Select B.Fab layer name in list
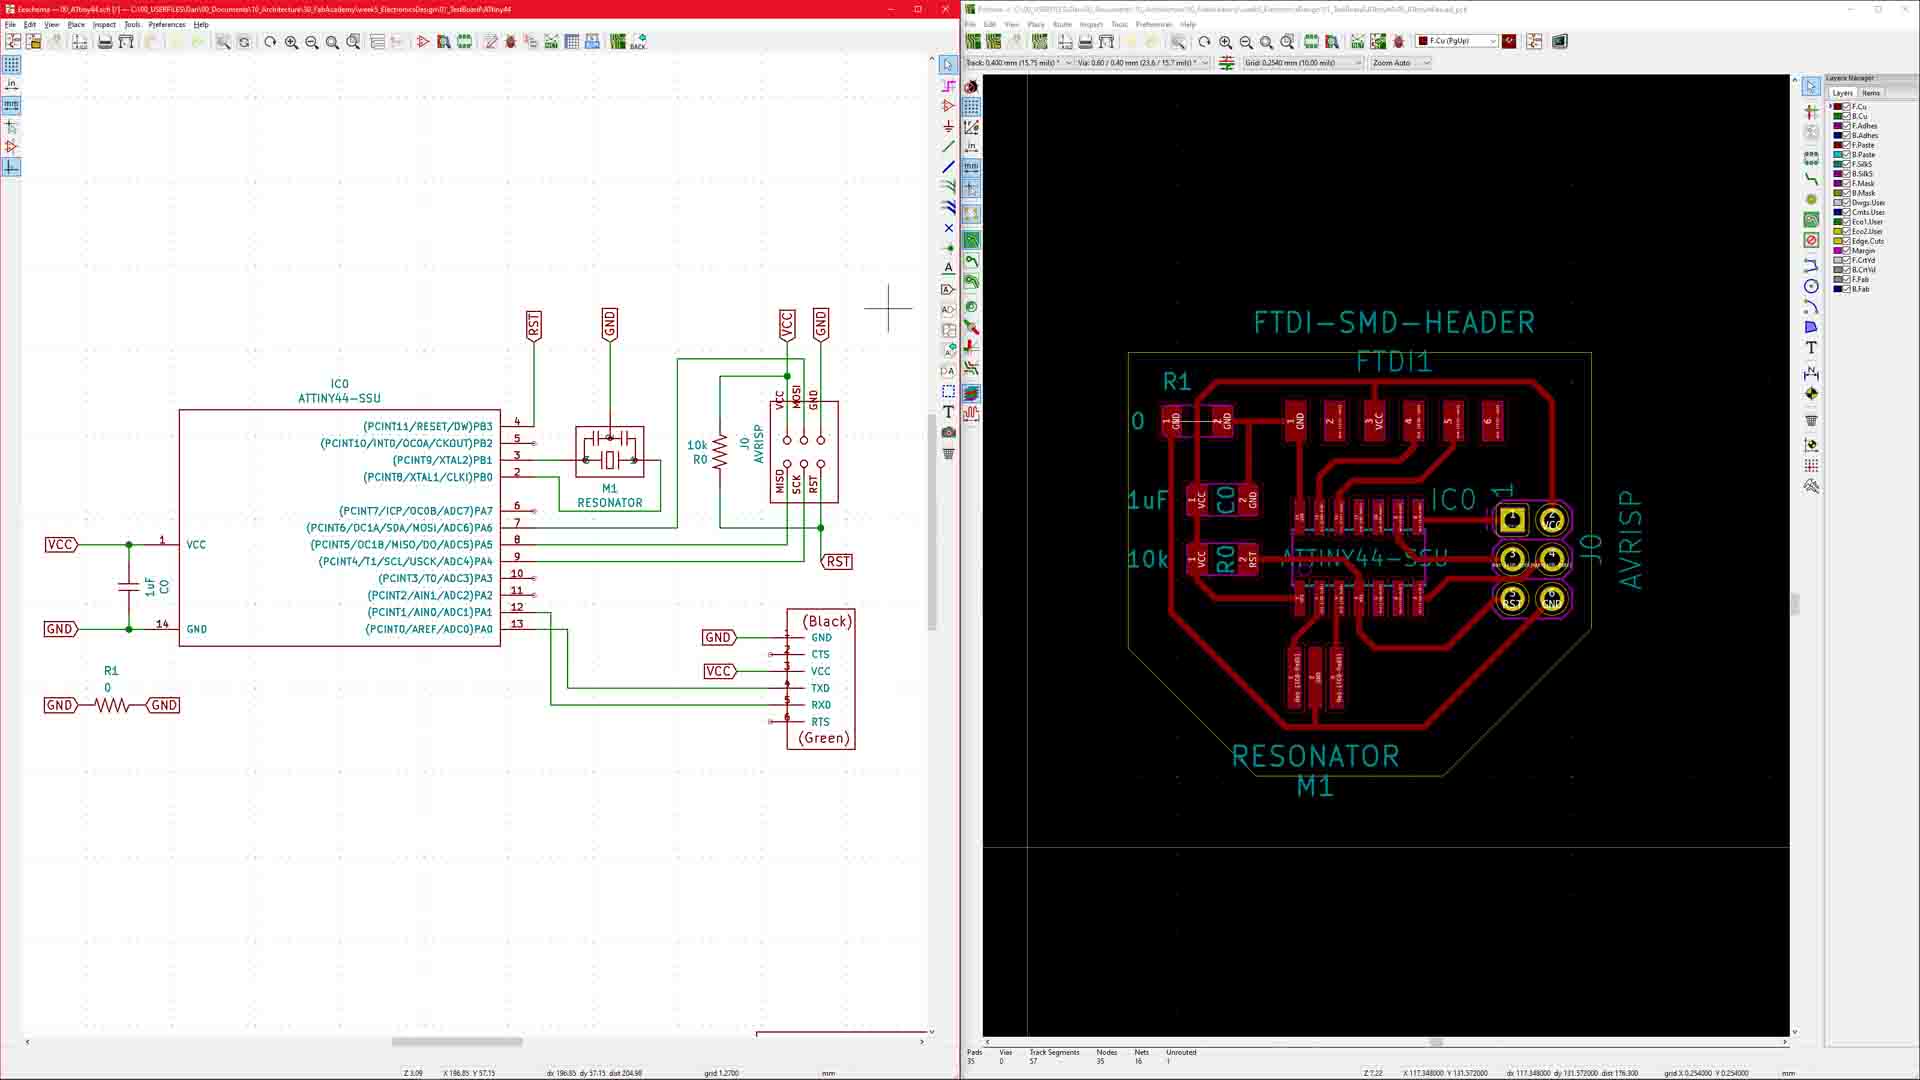The height and width of the screenshot is (1080, 1920). [1860, 289]
